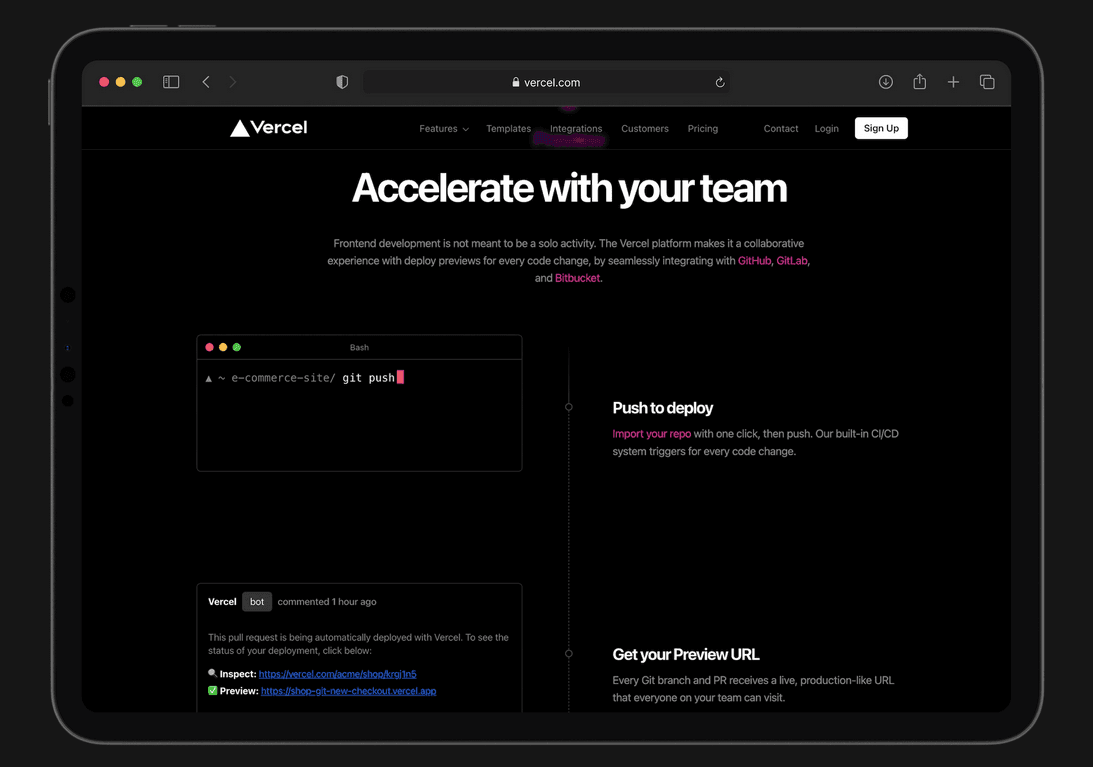
Task: Click the share icon in Safari
Action: (x=919, y=82)
